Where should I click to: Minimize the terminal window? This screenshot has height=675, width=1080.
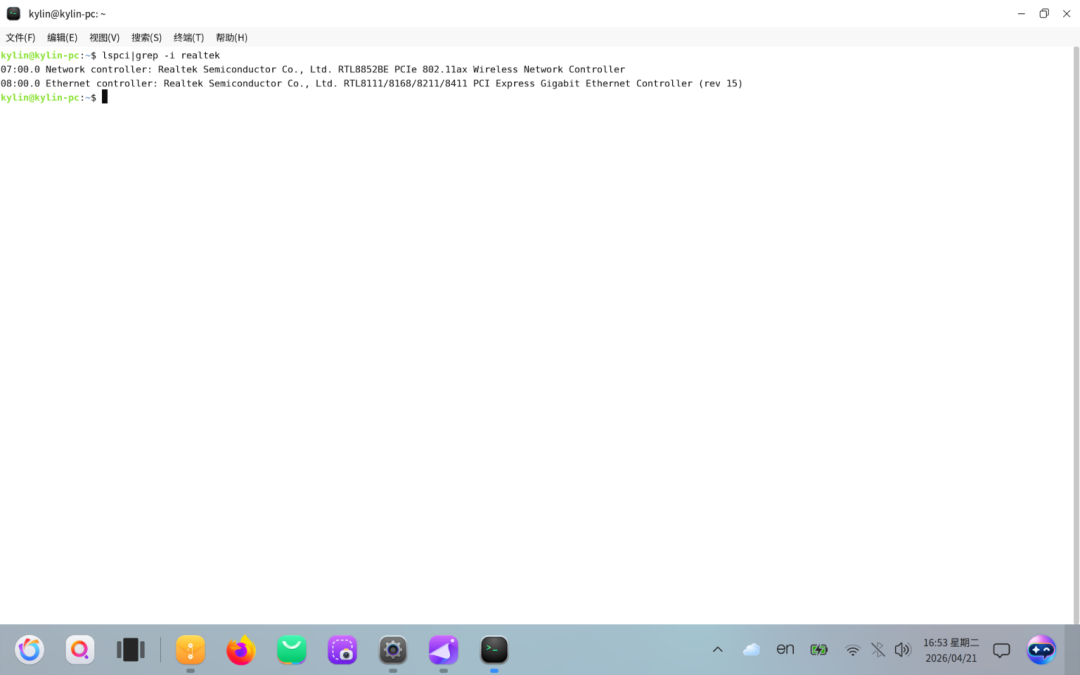pos(1021,14)
